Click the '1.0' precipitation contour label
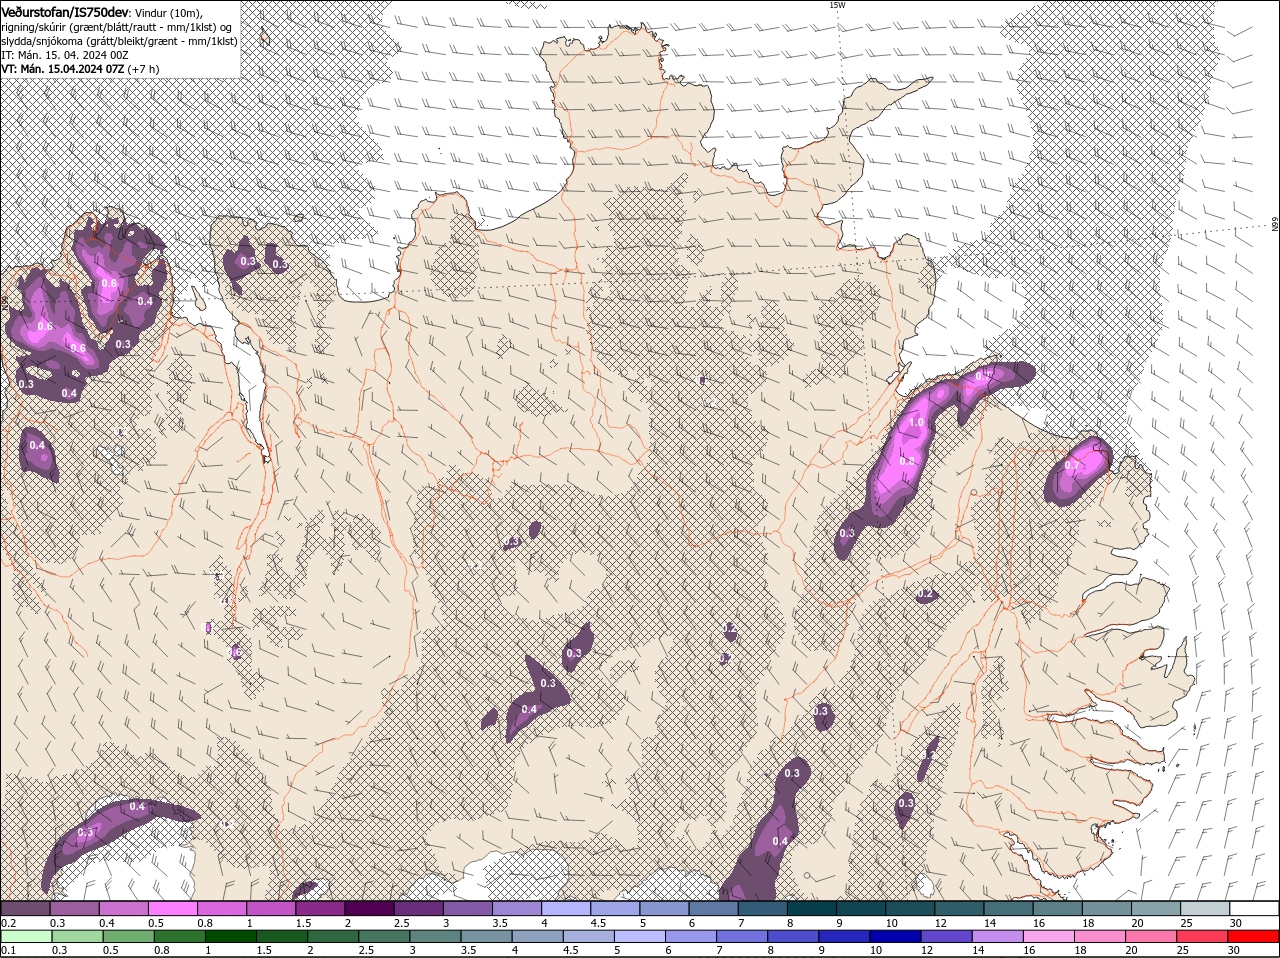 tap(916, 423)
